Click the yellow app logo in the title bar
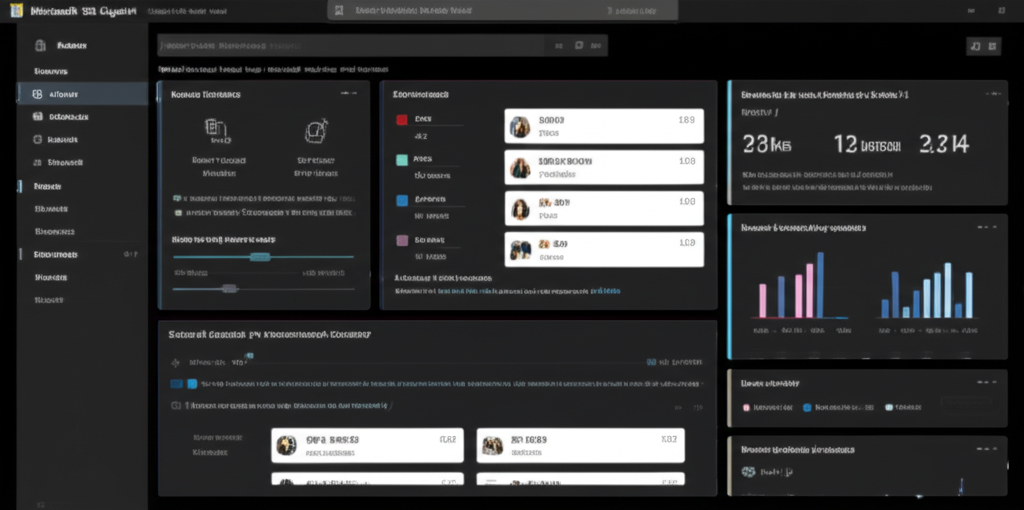 click(x=17, y=10)
